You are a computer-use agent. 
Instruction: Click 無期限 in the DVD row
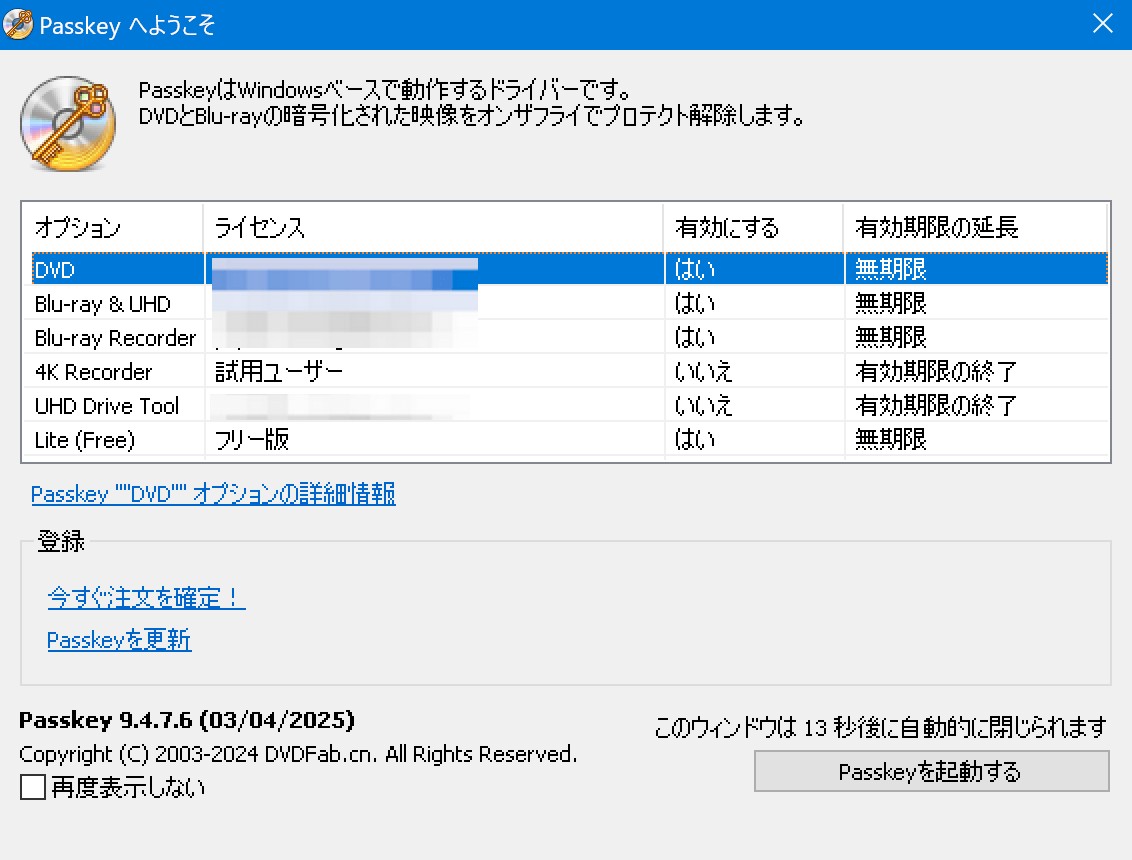click(x=891, y=269)
